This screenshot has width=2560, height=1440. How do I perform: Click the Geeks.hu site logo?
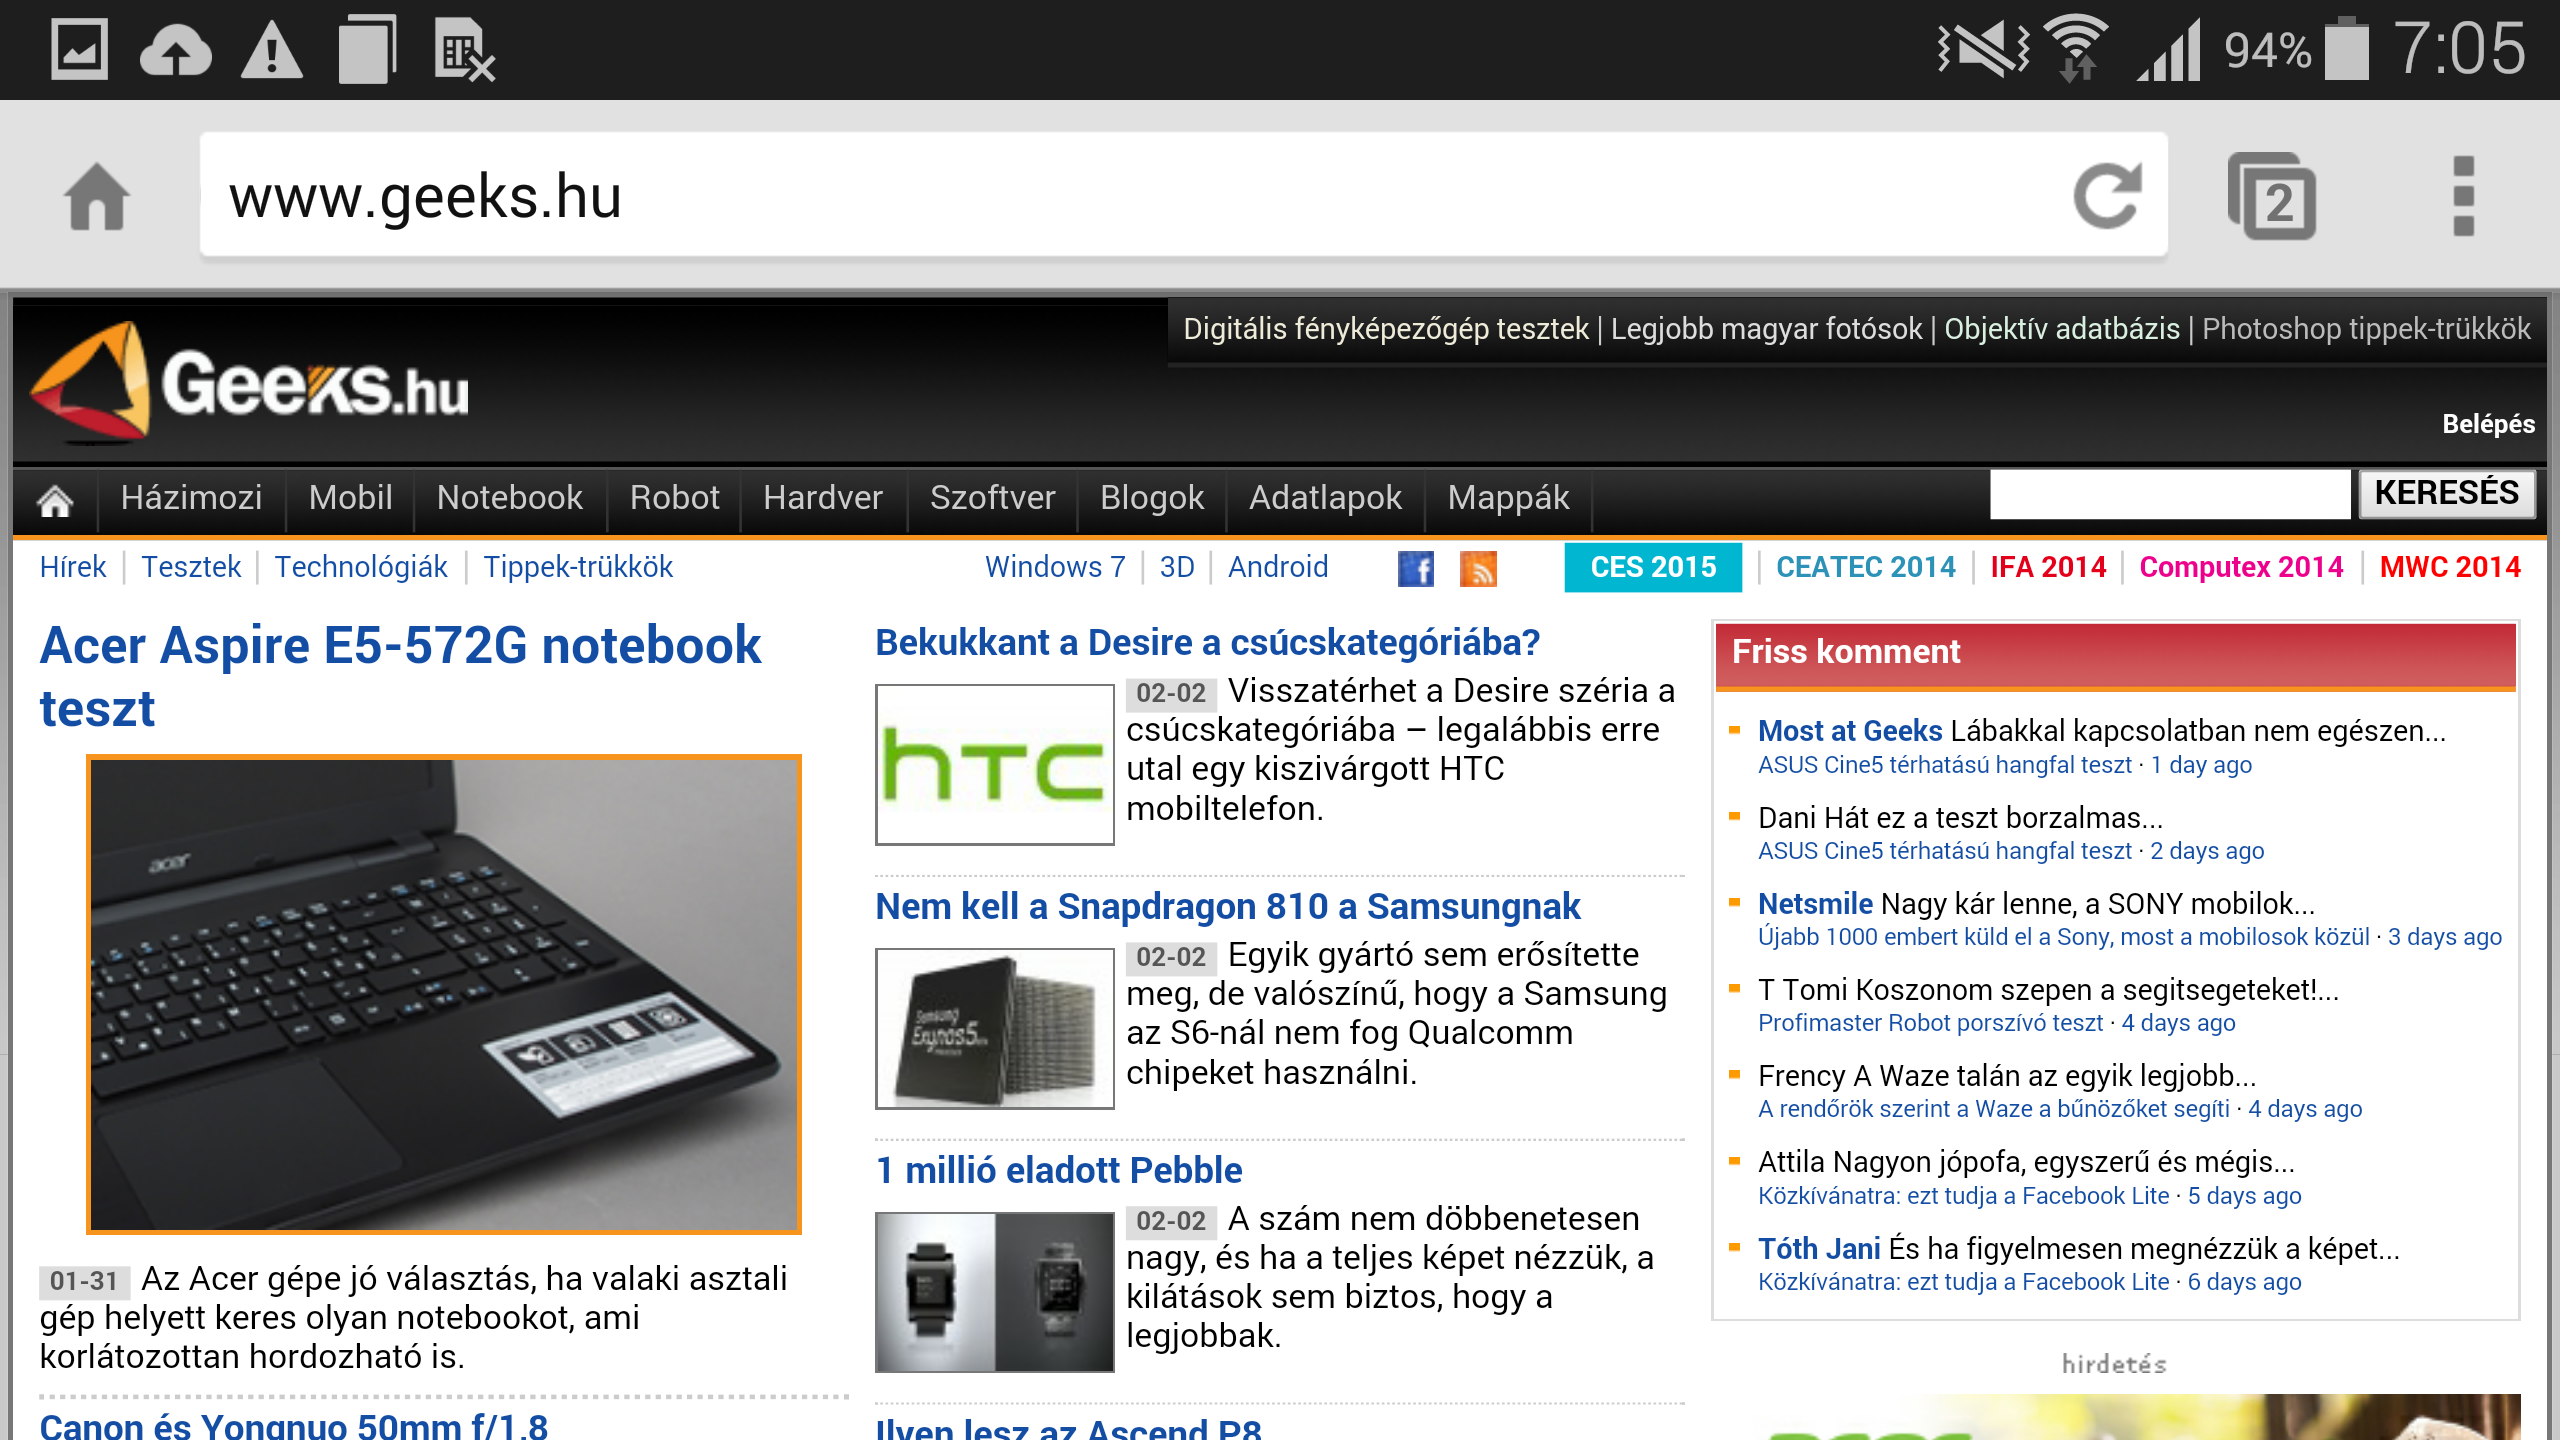(x=250, y=385)
